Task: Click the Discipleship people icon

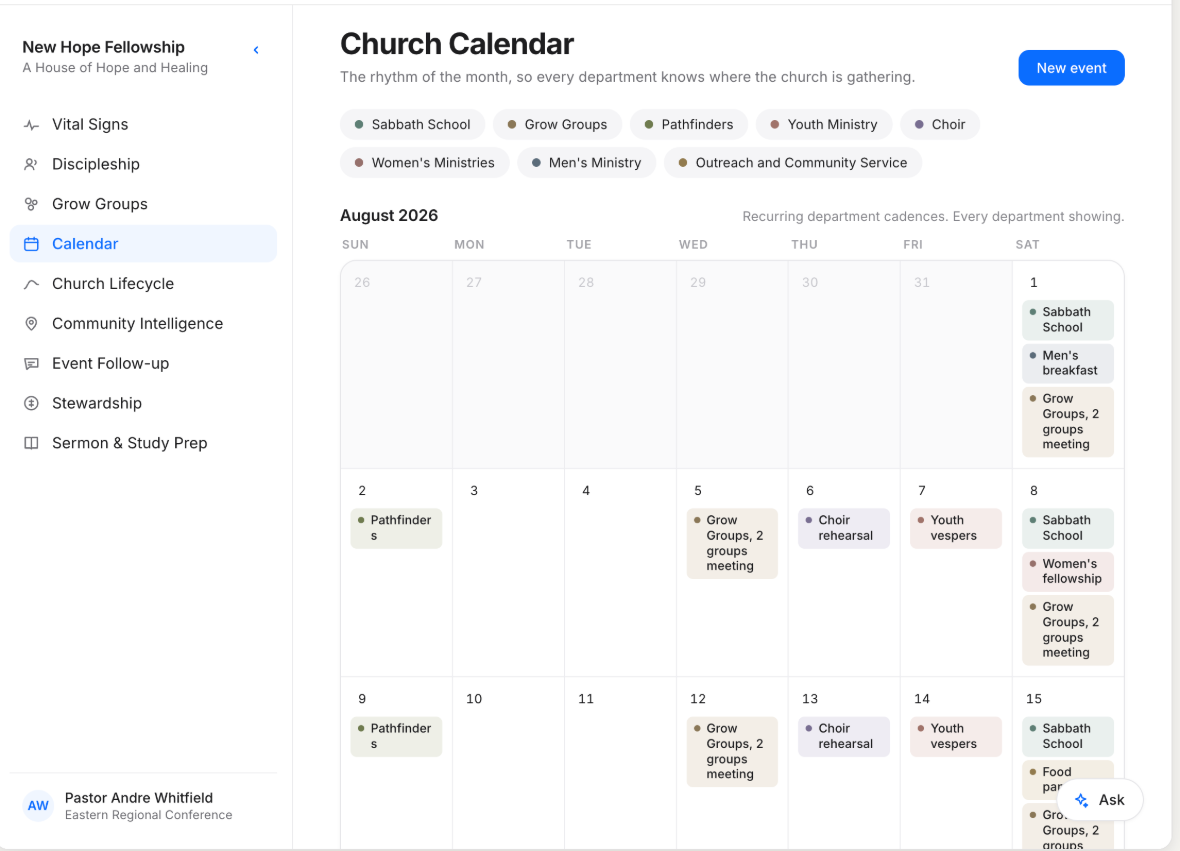Action: pyautogui.click(x=31, y=164)
